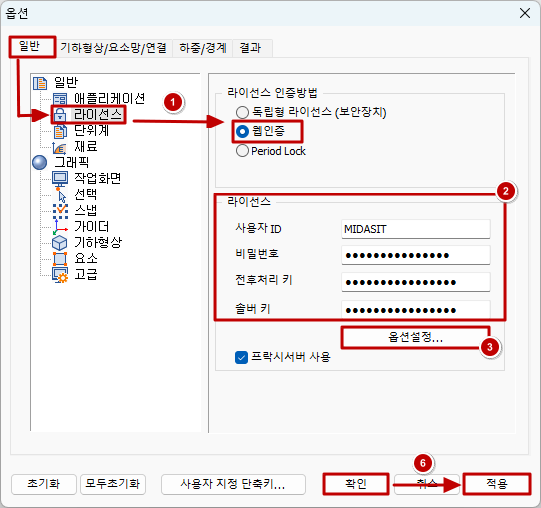541x508 pixels.
Task: Open 사용자 지정 단축키 dialog
Action: pos(233,484)
